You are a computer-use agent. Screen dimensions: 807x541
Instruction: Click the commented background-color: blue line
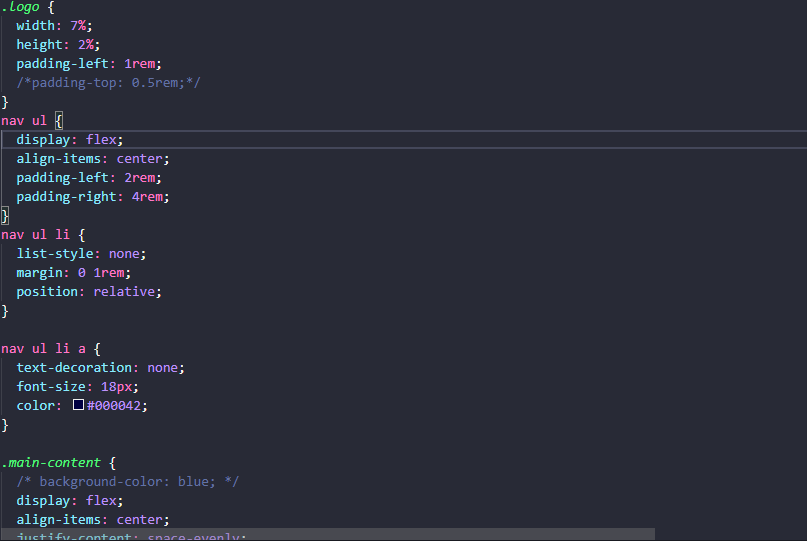tap(128, 482)
